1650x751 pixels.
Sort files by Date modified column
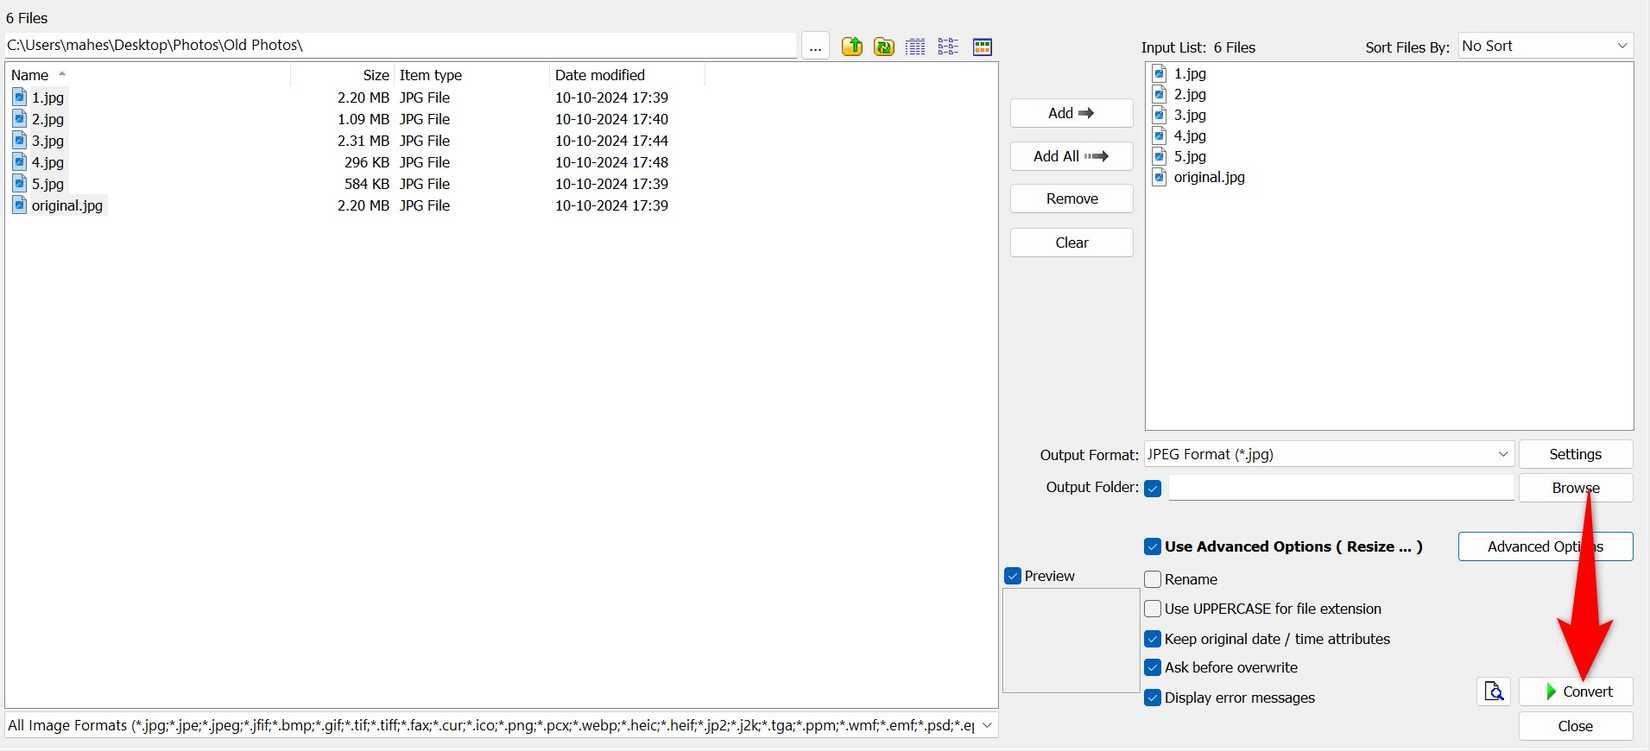(600, 75)
